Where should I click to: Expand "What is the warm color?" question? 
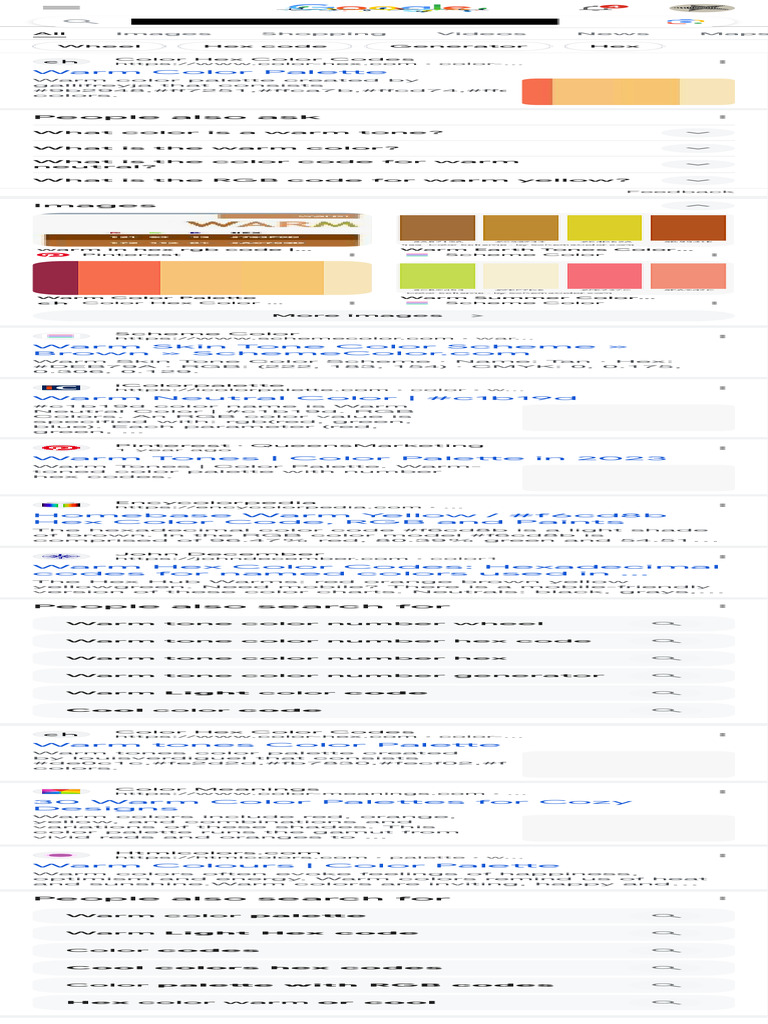(x=697, y=149)
